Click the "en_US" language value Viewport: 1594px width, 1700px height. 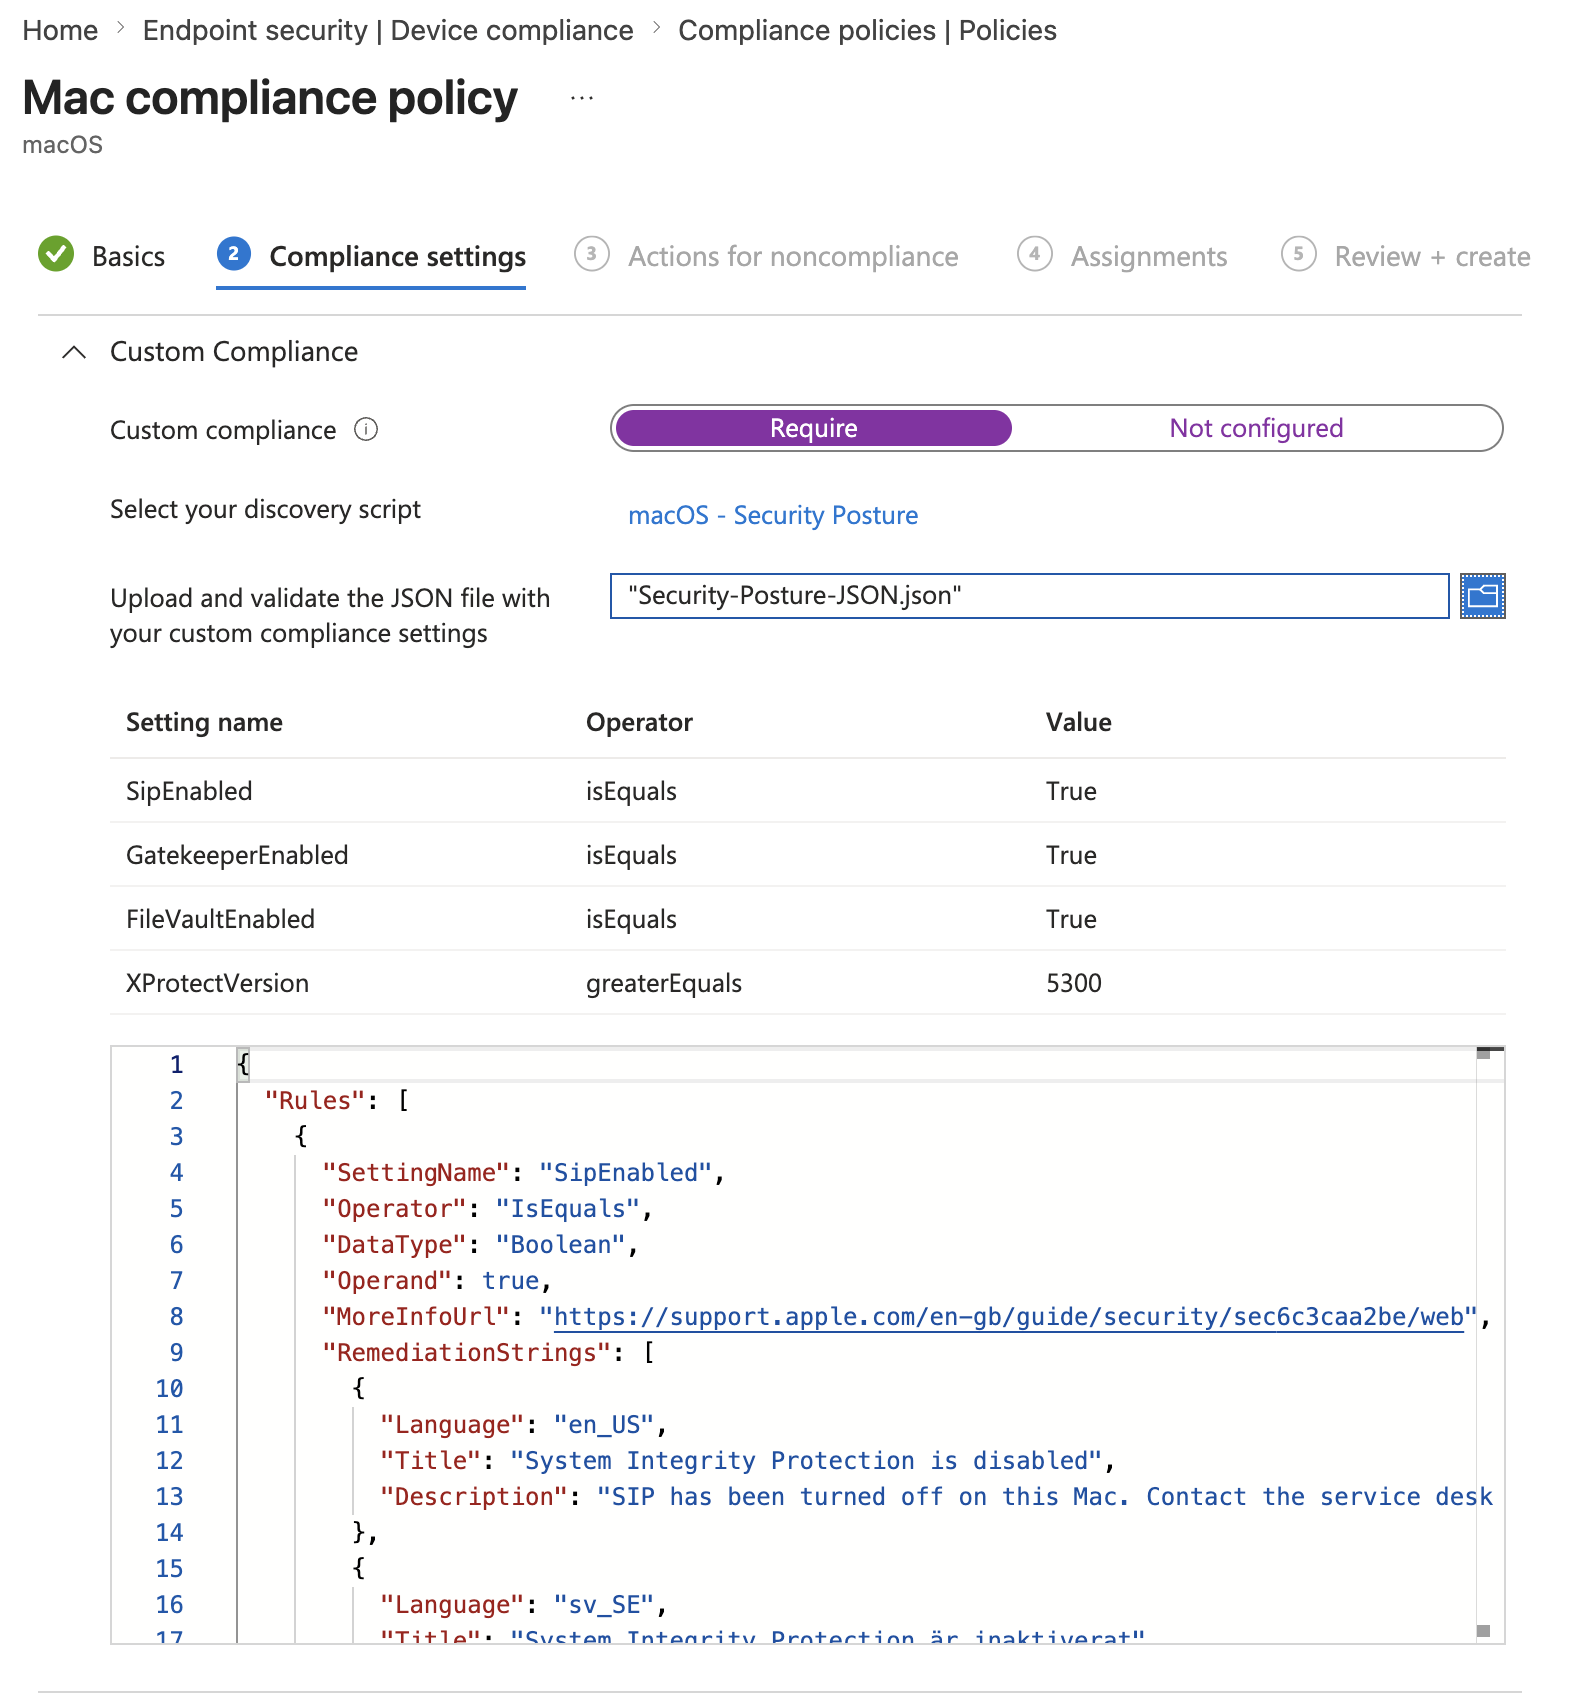[x=604, y=1424]
